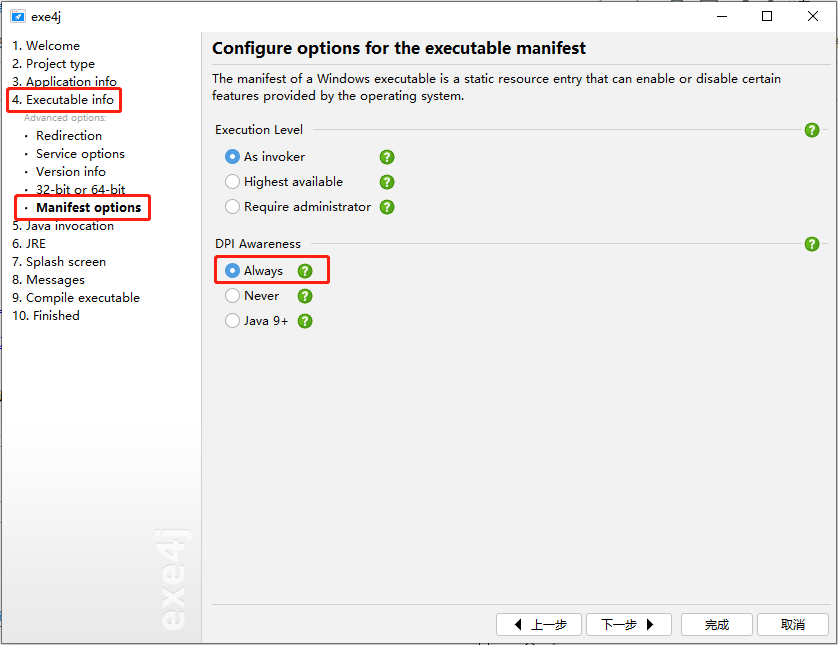Click the 完成 finish button
This screenshot has width=838, height=645.
tap(717, 624)
